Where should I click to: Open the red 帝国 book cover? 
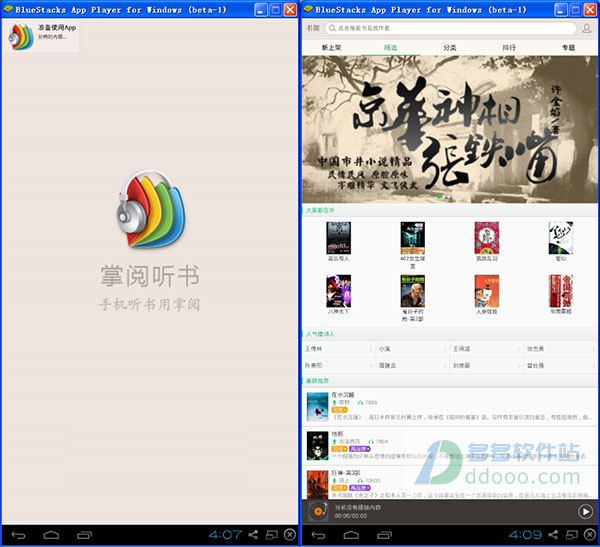561,291
